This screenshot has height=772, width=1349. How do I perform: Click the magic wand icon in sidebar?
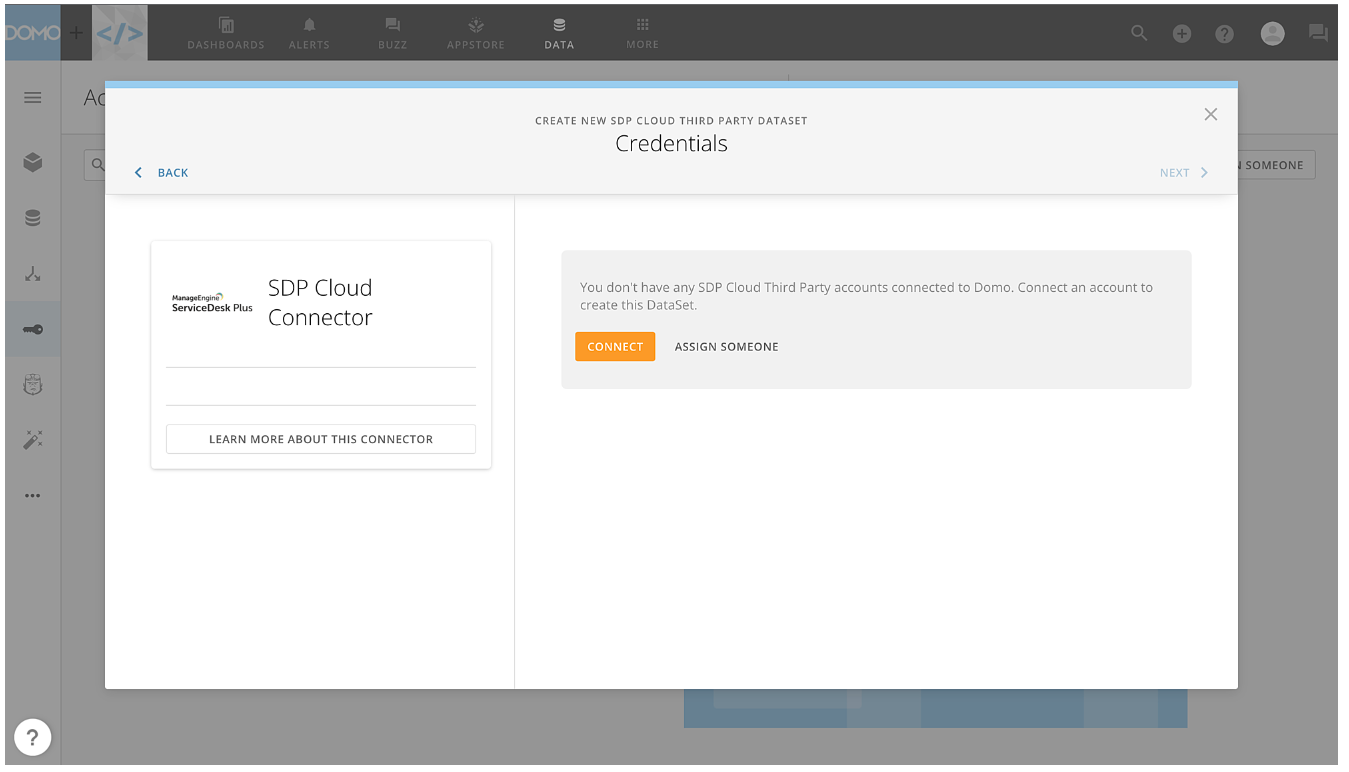33,439
